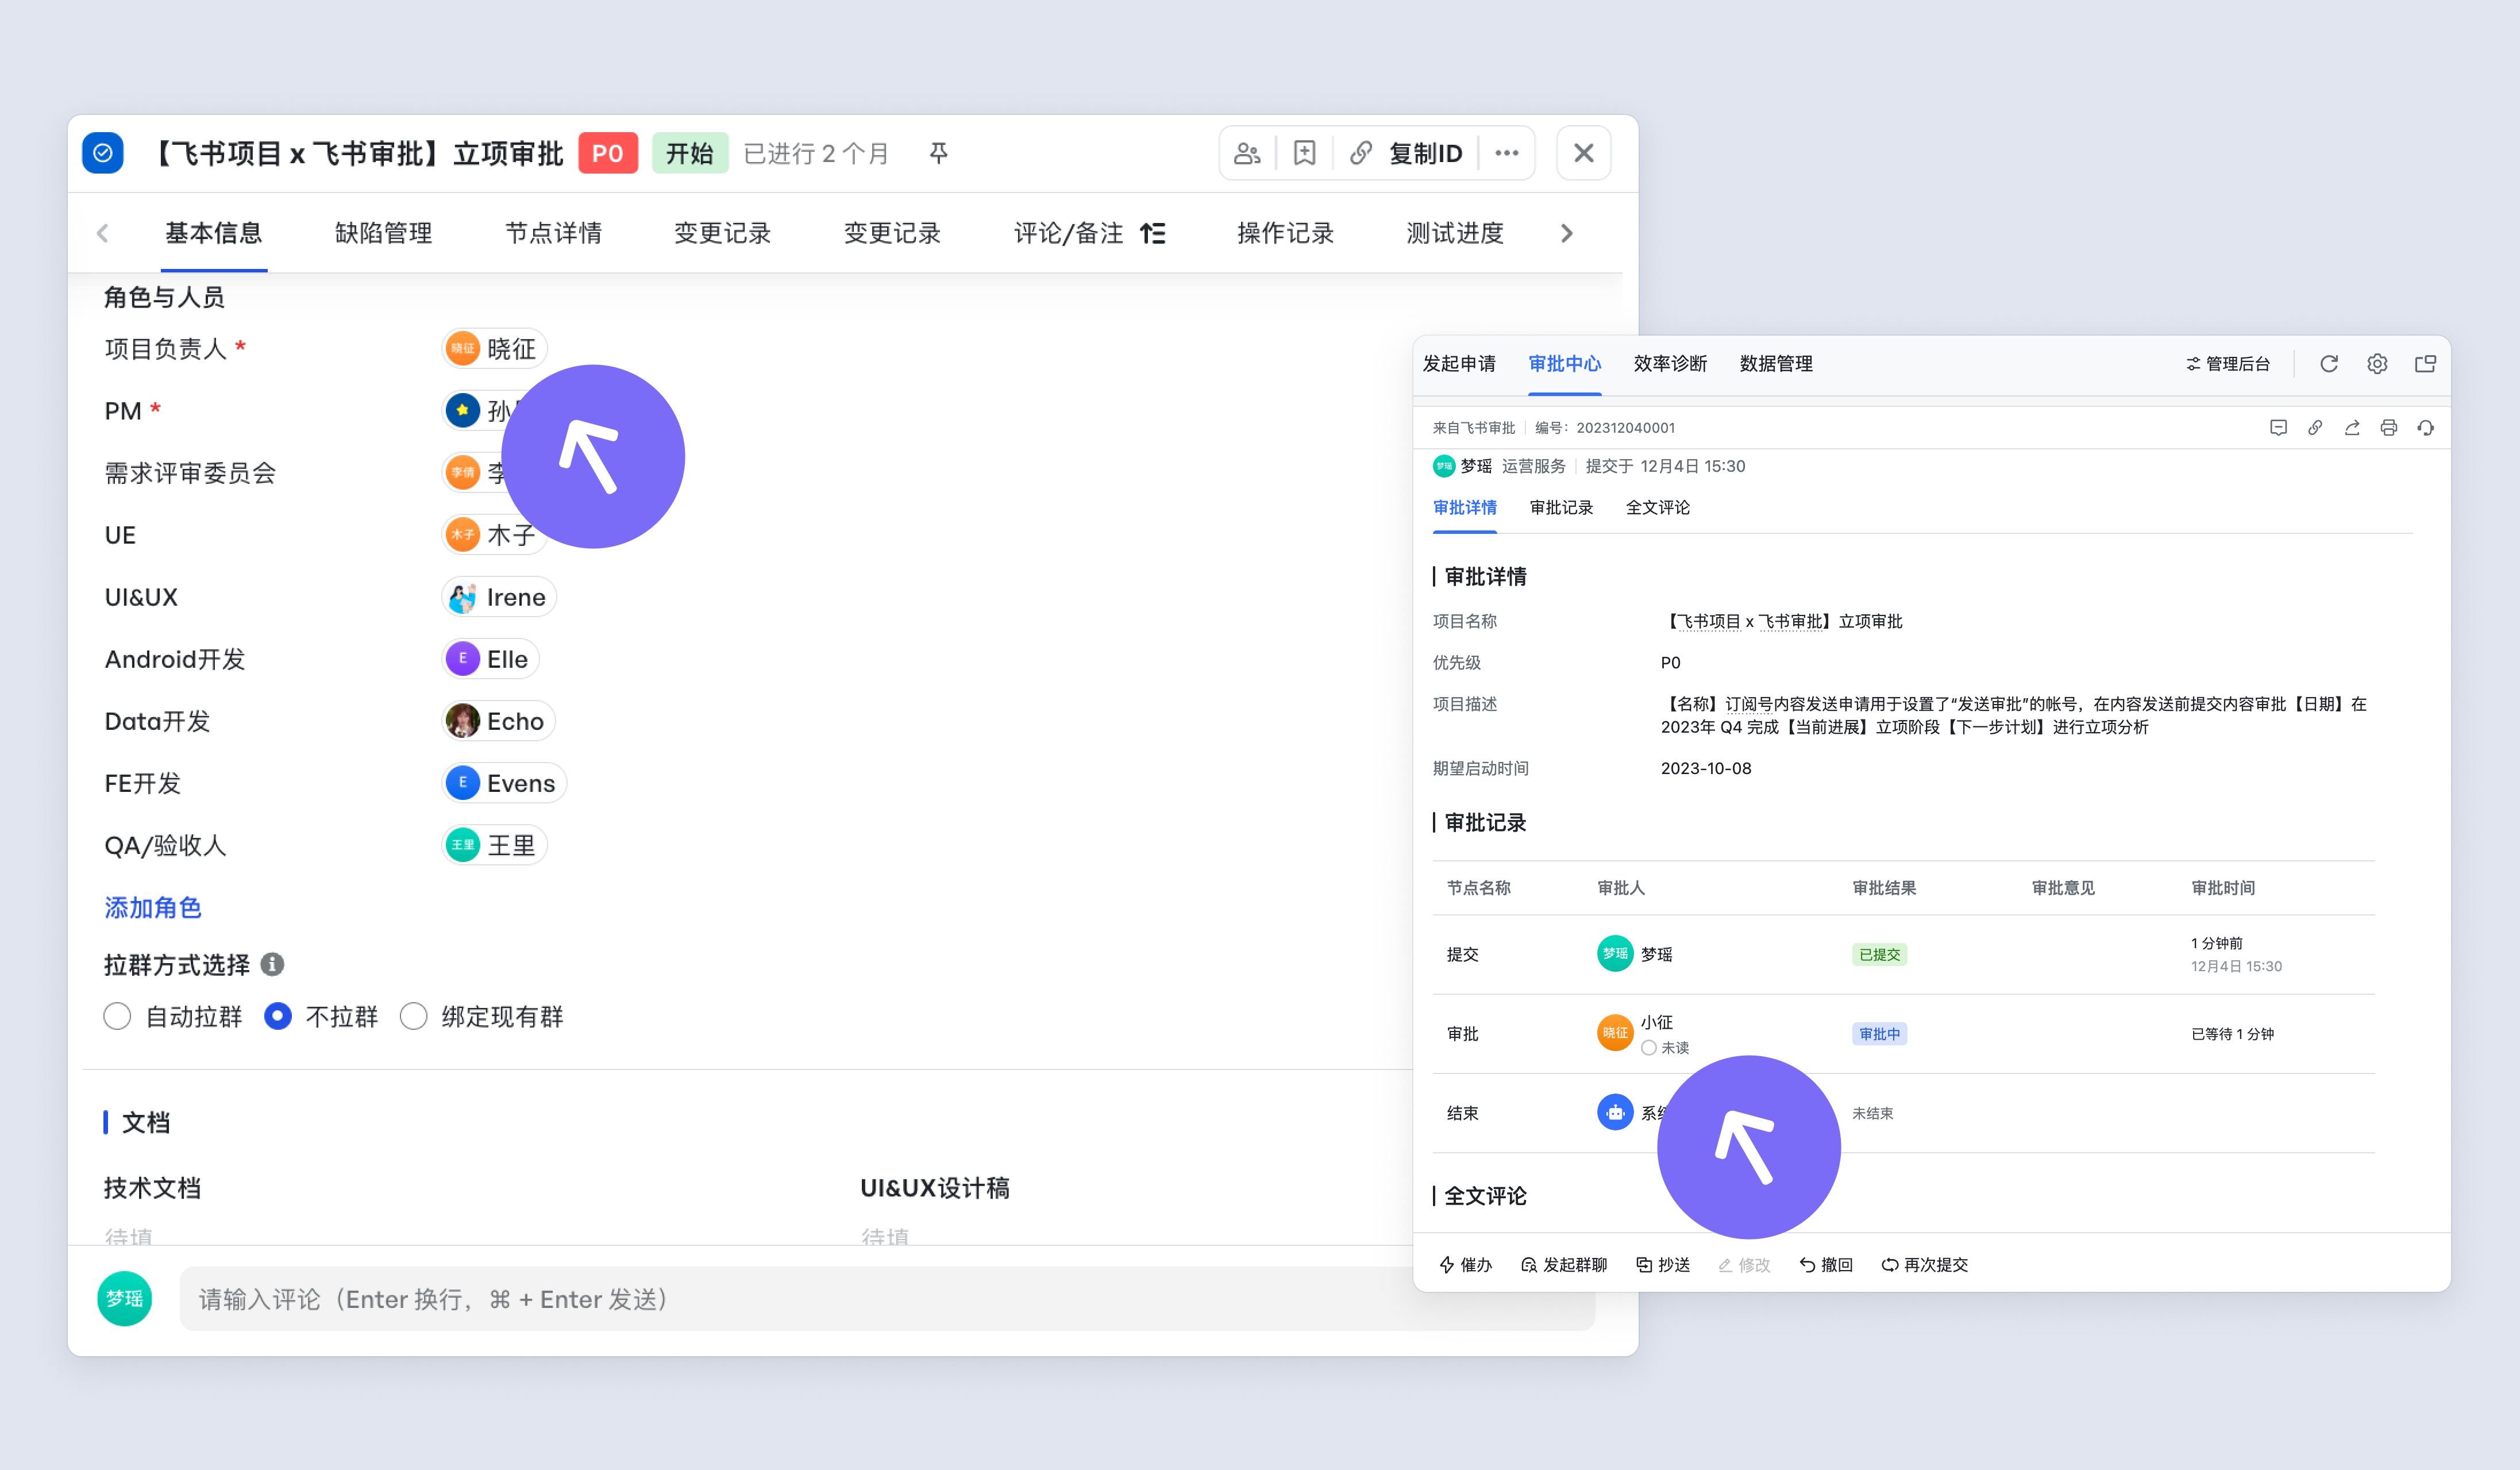Click the 催办 button
The width and height of the screenshot is (2520, 1470).
tap(1466, 1265)
